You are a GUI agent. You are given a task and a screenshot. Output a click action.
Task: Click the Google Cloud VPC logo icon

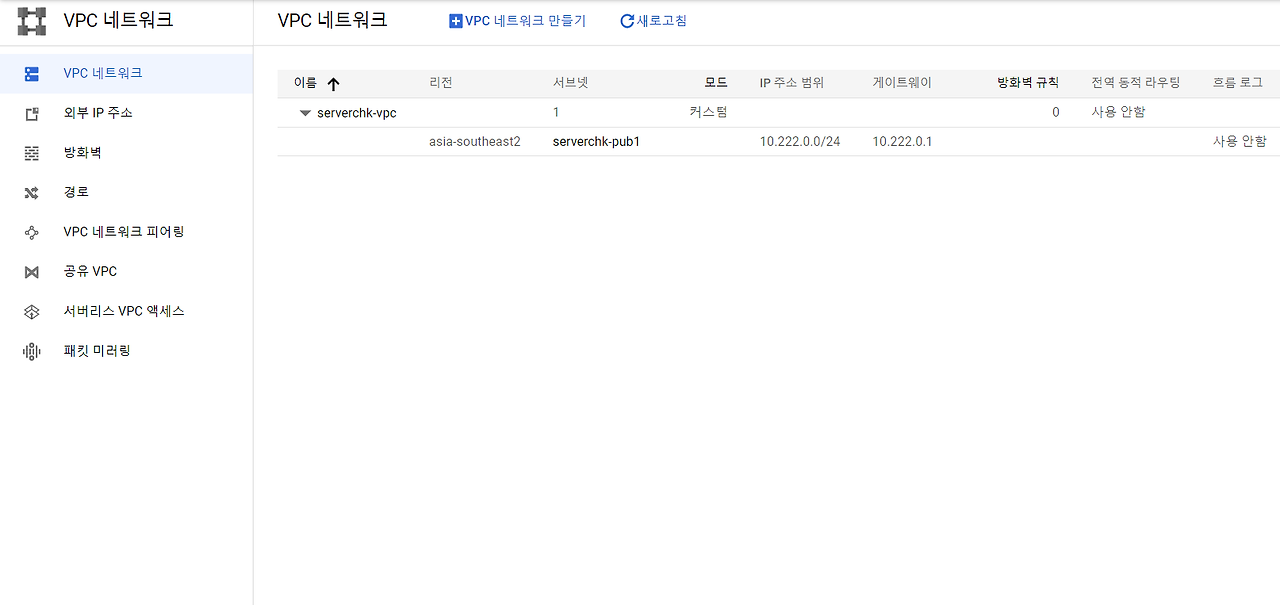[x=32, y=20]
